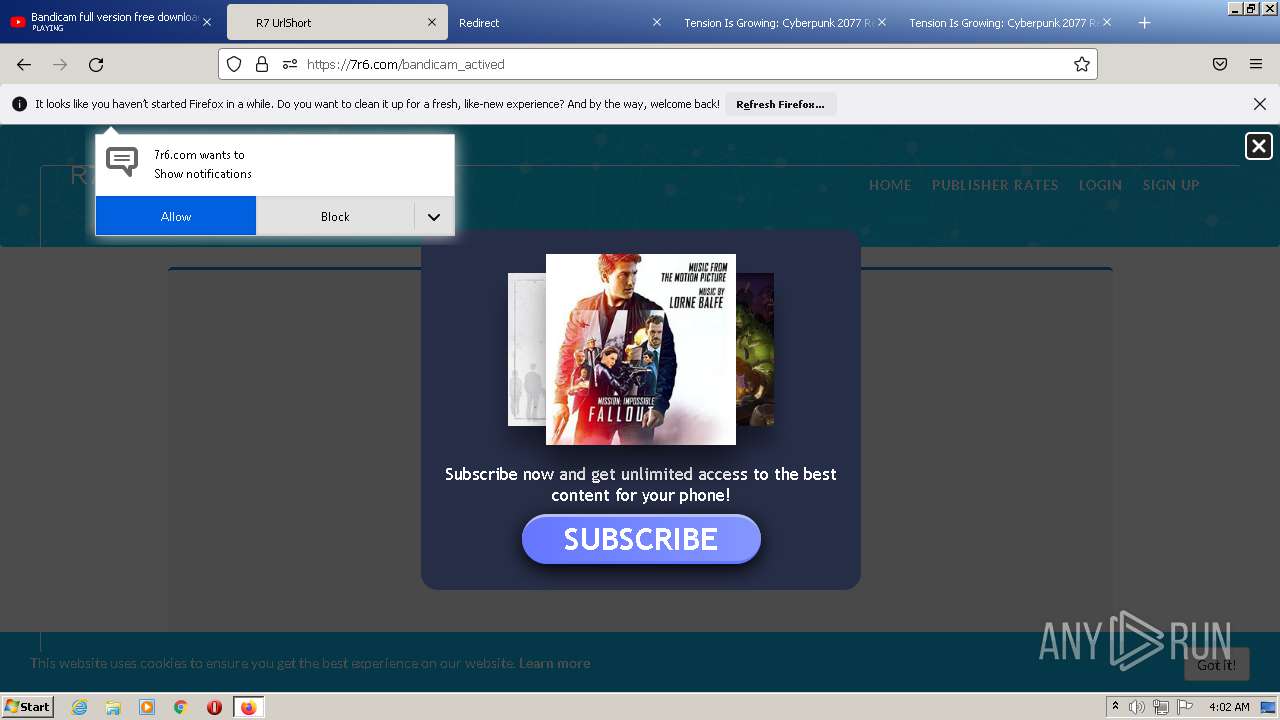This screenshot has height=720, width=1280.
Task: Accept cookies with Got it button
Action: (x=1216, y=665)
